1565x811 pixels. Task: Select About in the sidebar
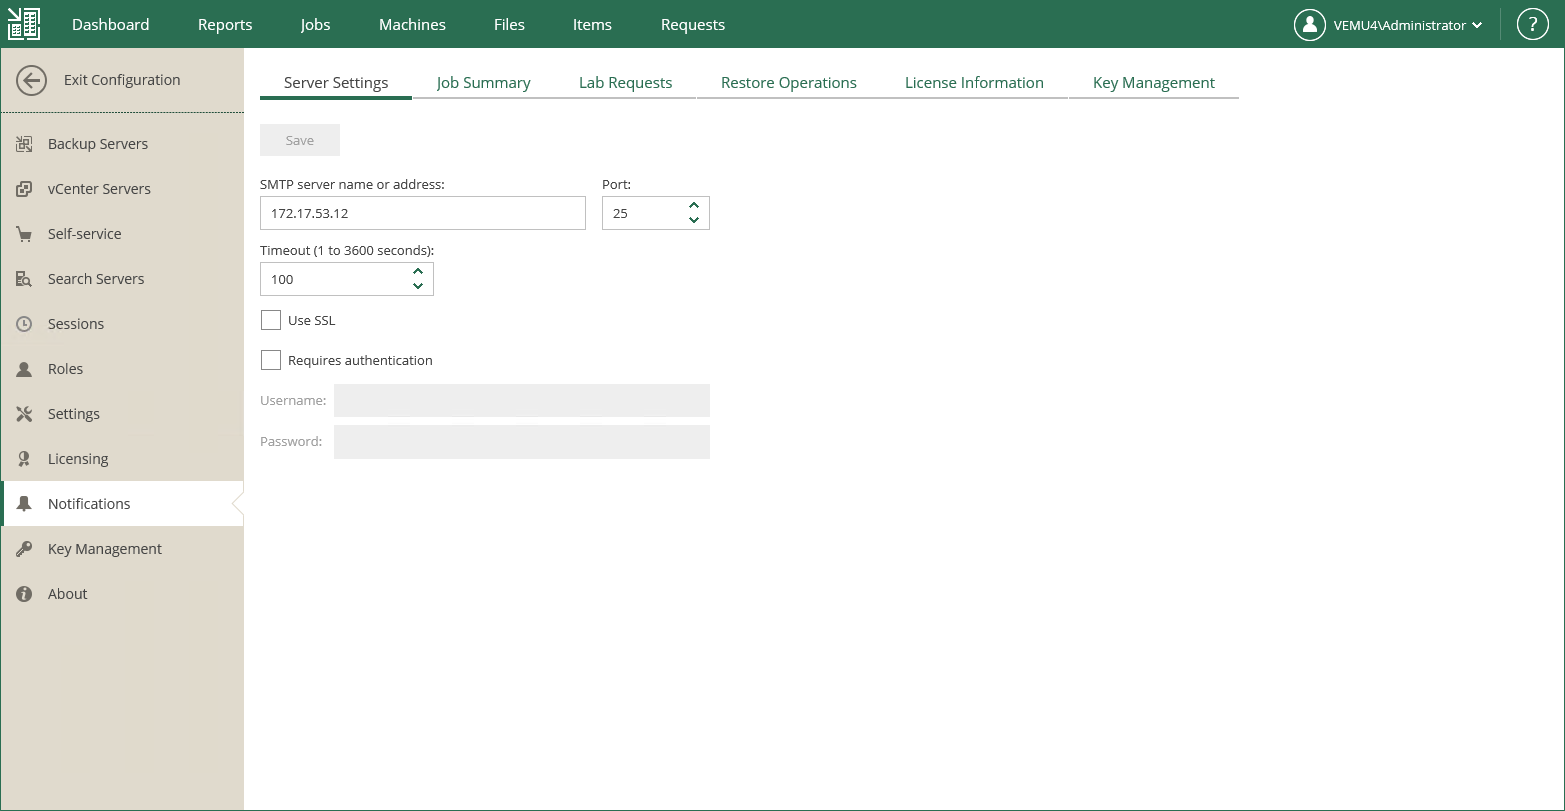tap(122, 594)
